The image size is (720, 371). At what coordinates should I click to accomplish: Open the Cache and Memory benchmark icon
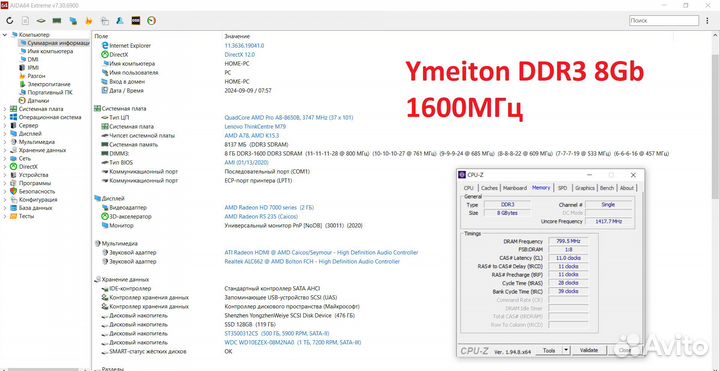pyautogui.click(x=57, y=21)
